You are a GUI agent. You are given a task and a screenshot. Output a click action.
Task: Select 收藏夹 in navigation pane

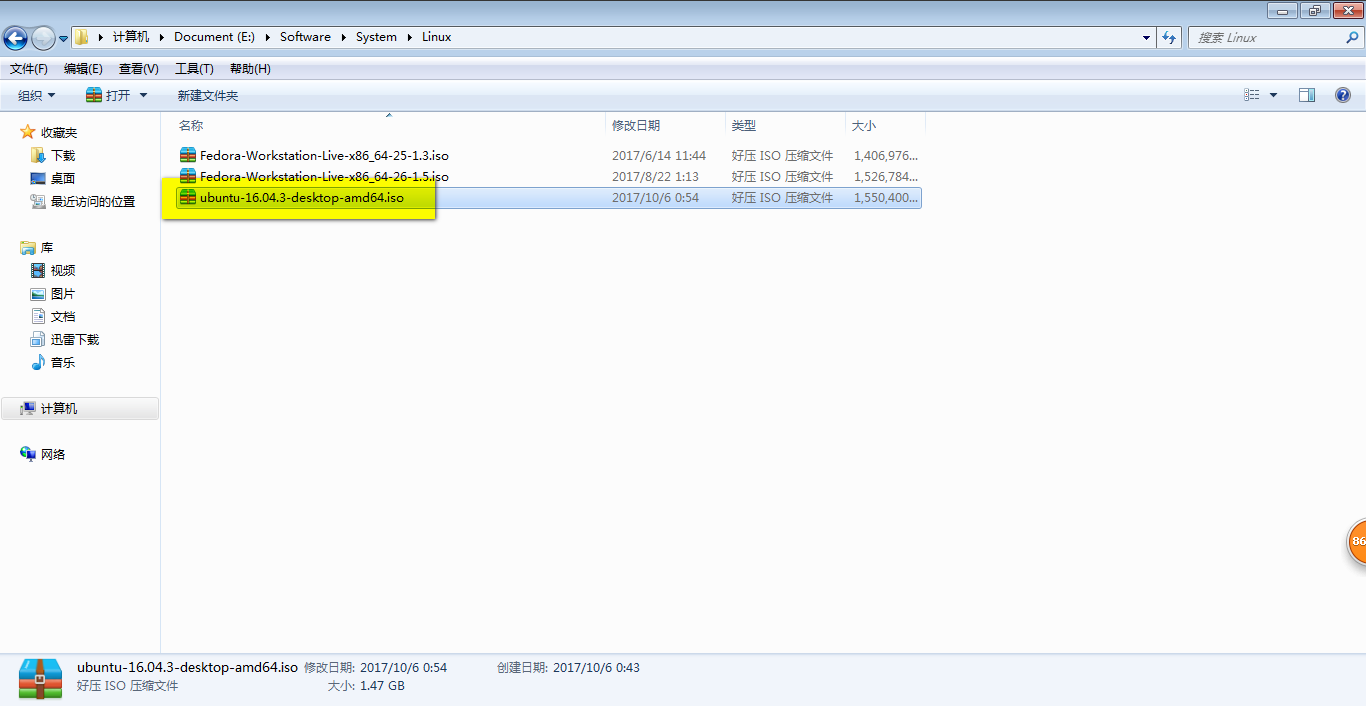tap(59, 132)
